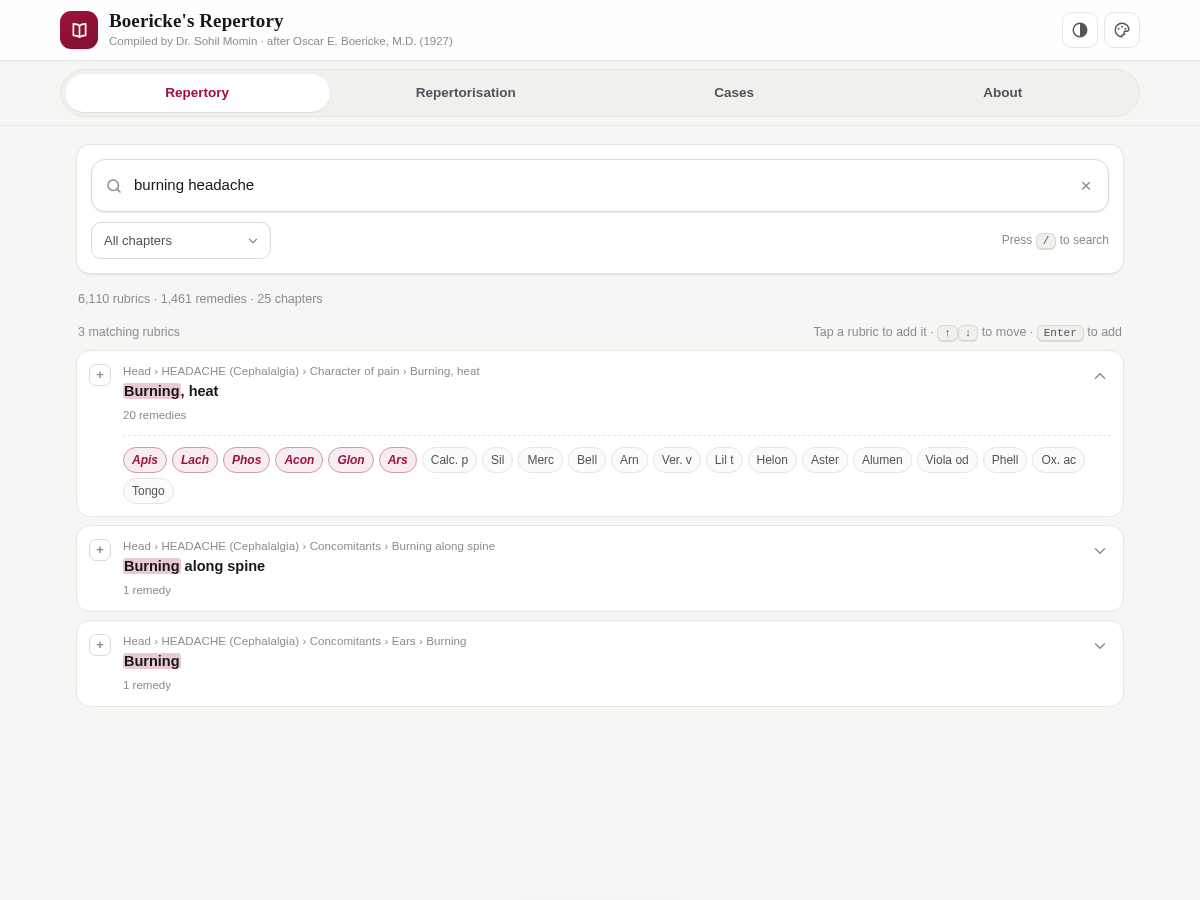Go to the Cases tab
The height and width of the screenshot is (900, 1200).
pos(734,93)
